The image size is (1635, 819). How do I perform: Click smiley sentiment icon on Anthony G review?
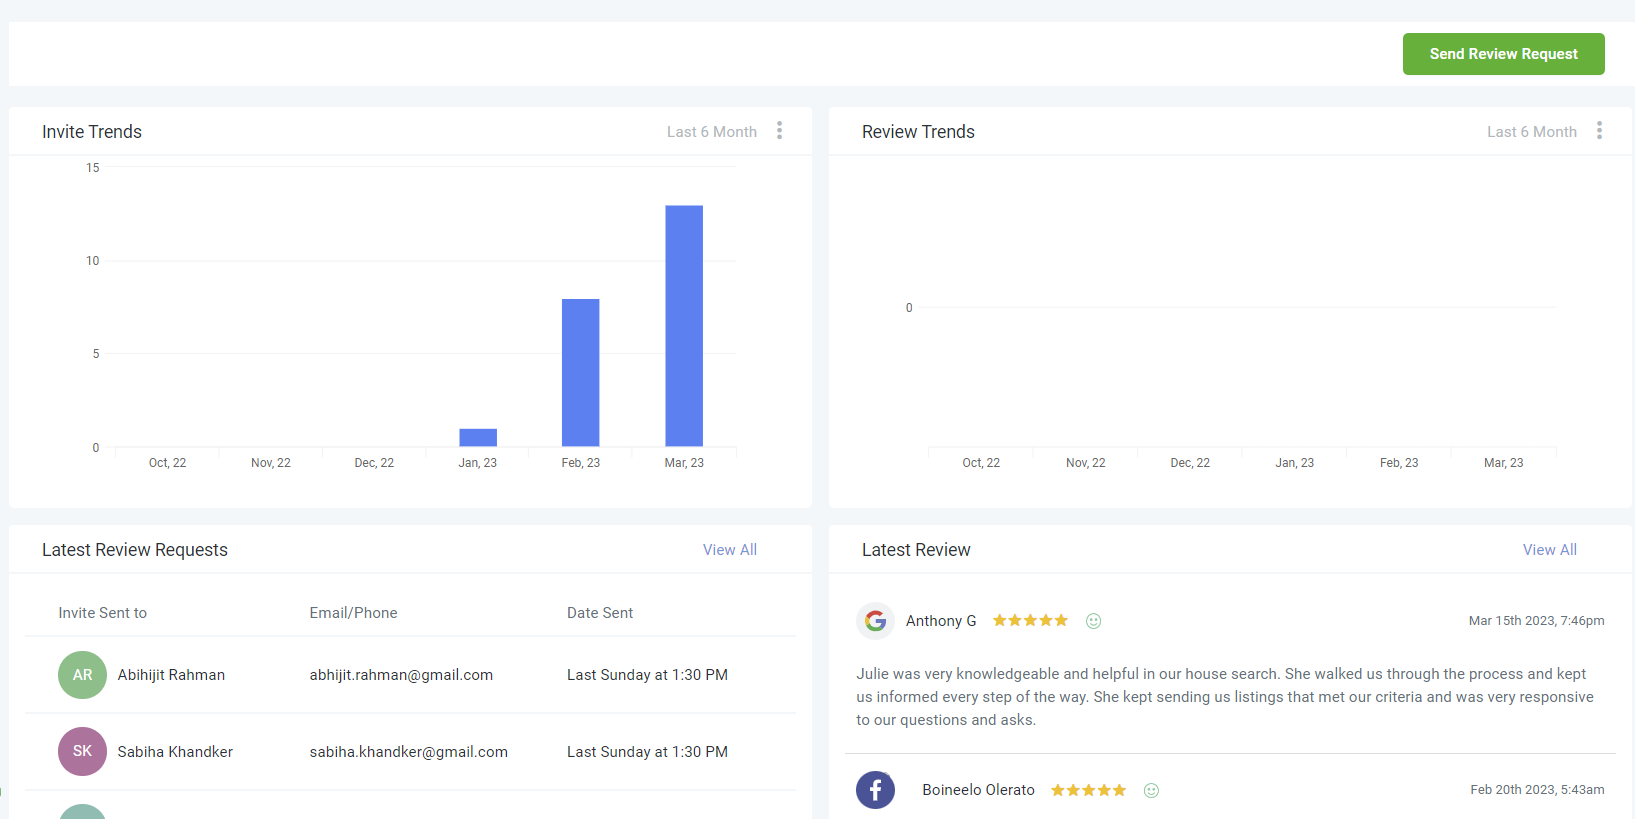click(1093, 621)
